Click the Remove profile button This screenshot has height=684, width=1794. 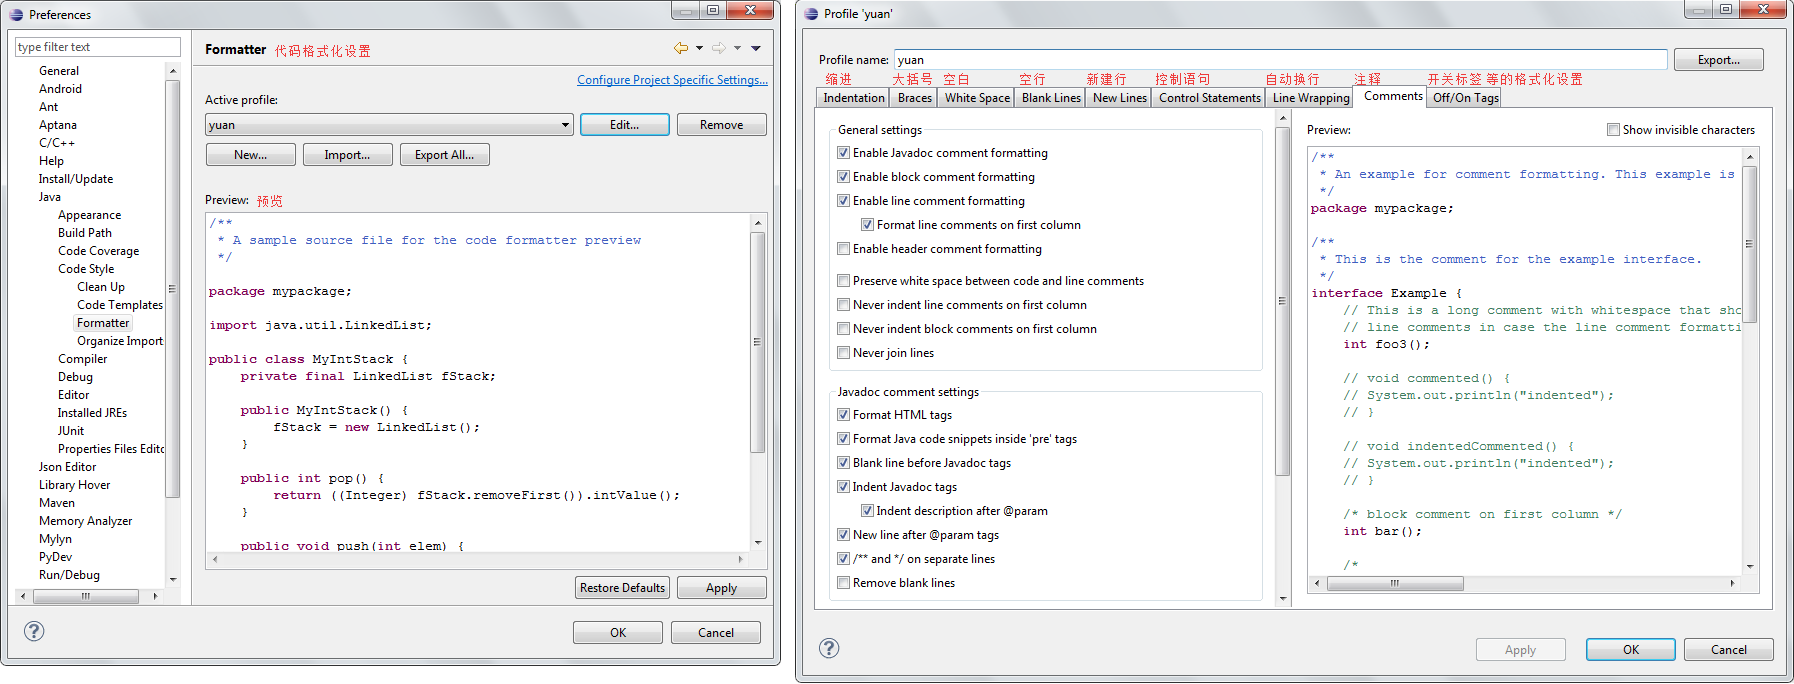[x=722, y=125]
